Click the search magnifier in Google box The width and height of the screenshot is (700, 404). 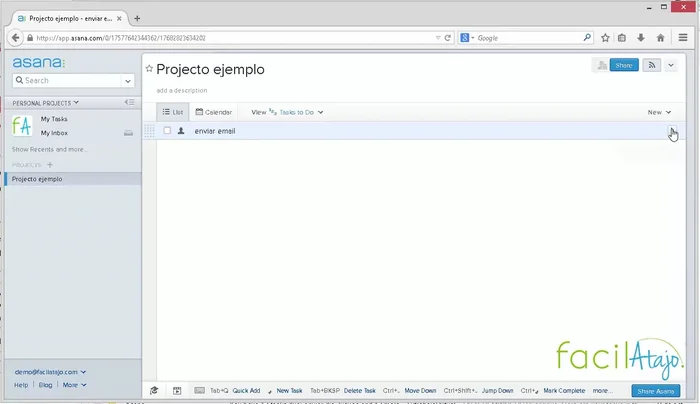(587, 38)
